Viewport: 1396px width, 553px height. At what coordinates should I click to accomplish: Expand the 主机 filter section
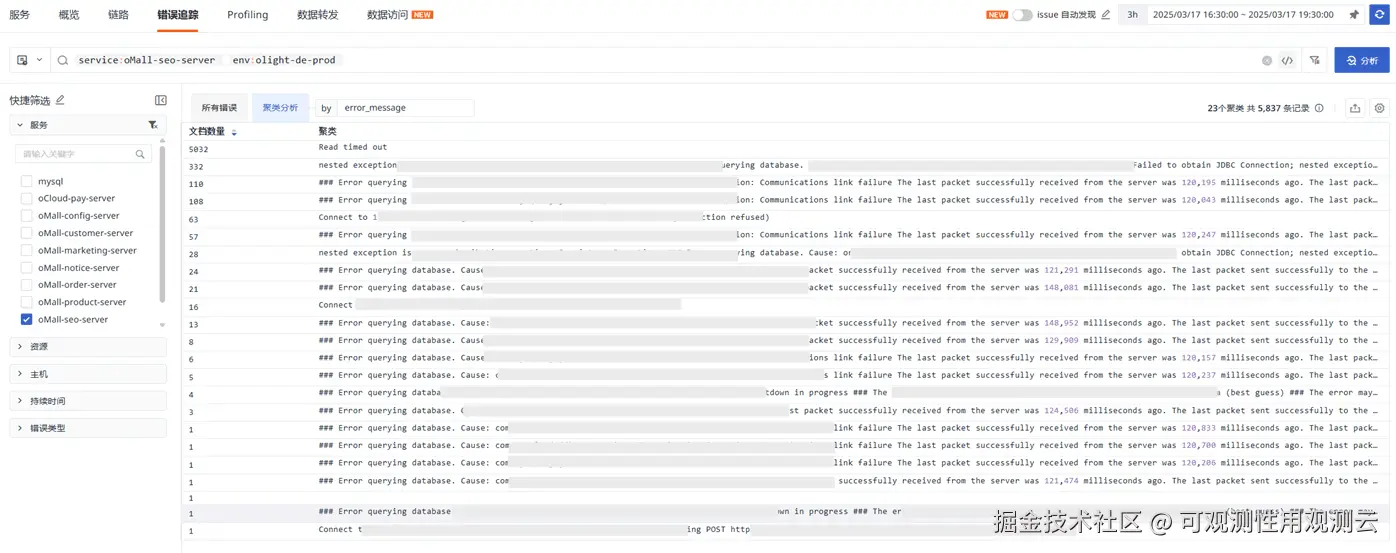88,374
